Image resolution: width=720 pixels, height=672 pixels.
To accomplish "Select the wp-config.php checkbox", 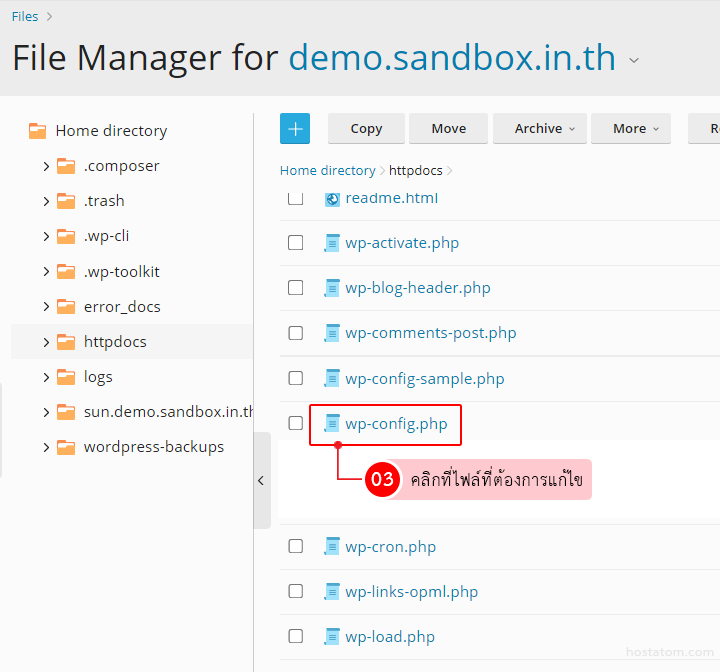I will pyautogui.click(x=295, y=423).
